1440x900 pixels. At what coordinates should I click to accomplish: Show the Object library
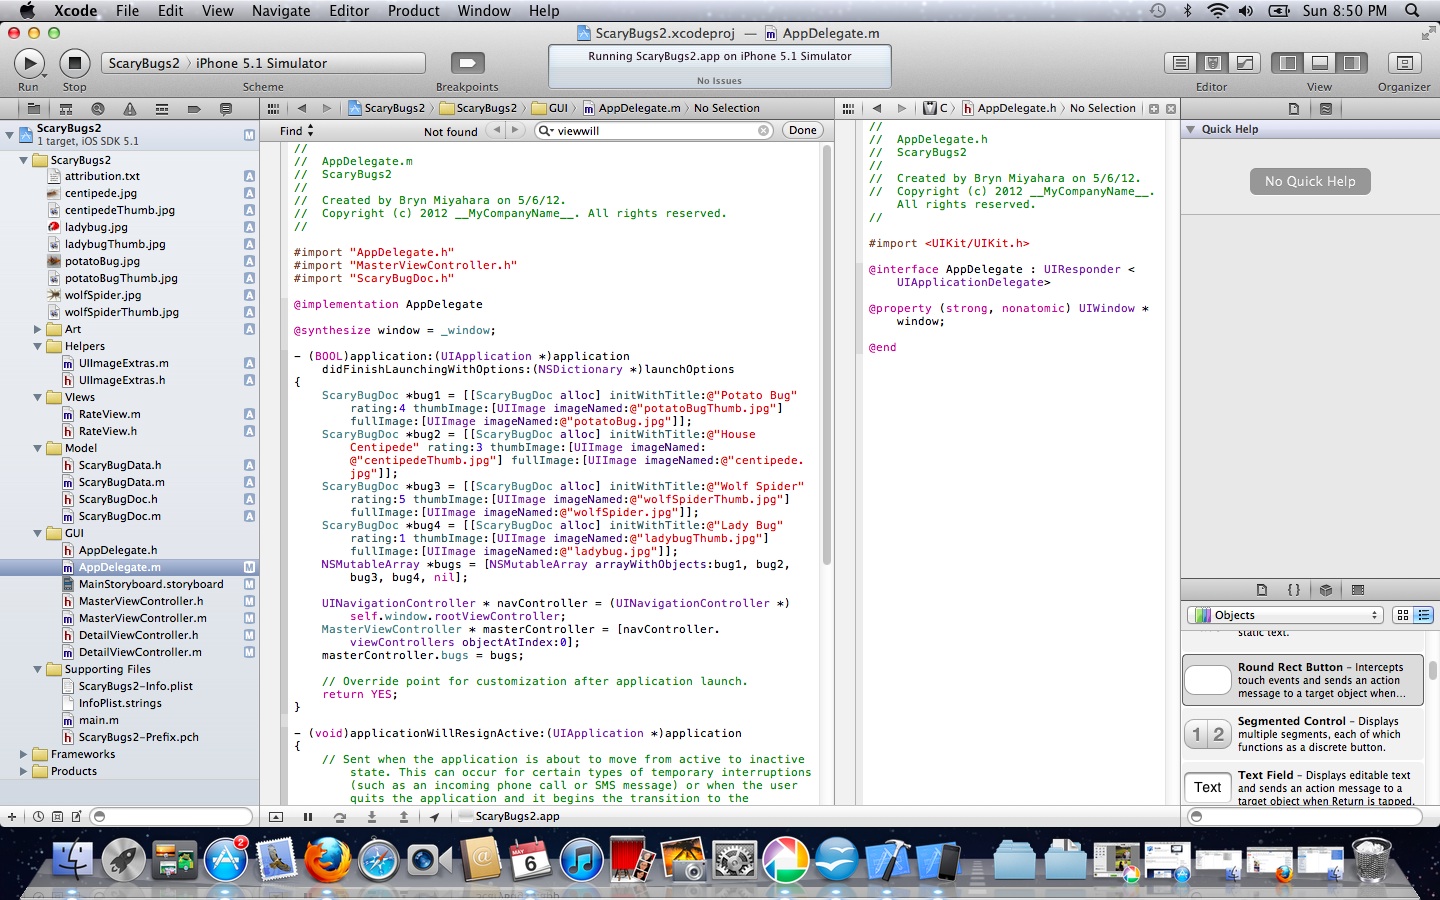pos(1325,590)
